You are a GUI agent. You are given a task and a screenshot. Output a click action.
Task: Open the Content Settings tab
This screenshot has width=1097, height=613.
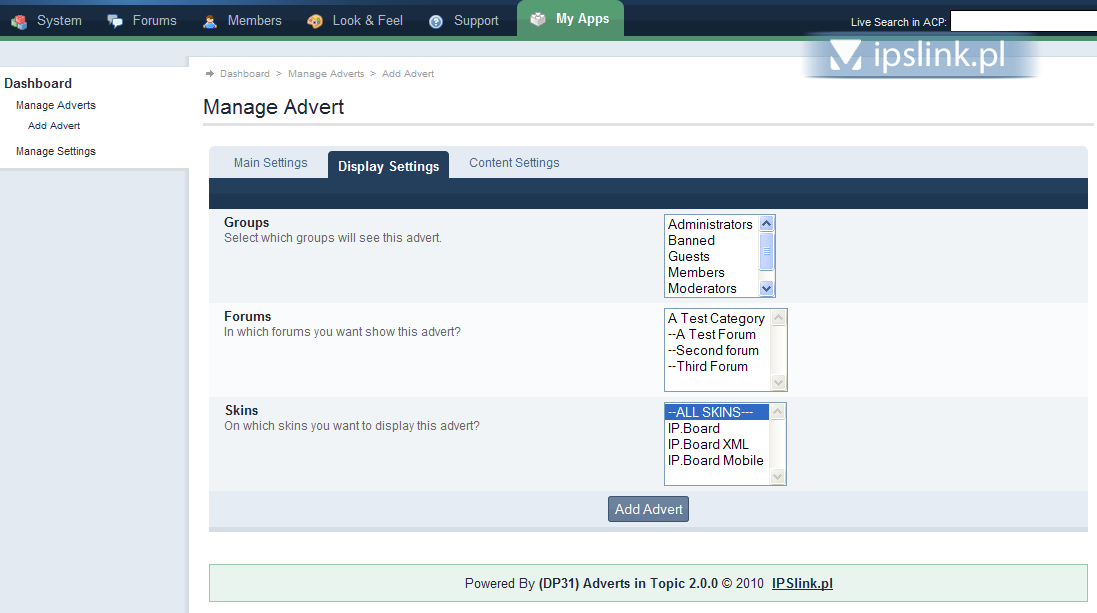514,163
